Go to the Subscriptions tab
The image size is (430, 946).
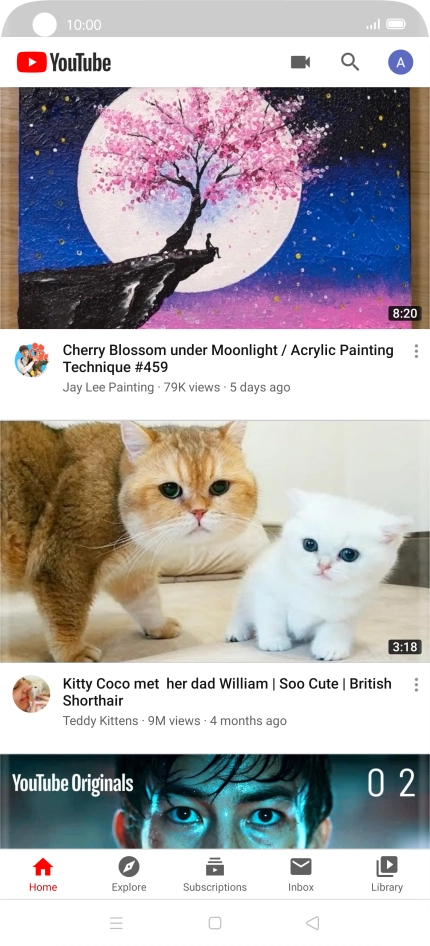[x=215, y=874]
